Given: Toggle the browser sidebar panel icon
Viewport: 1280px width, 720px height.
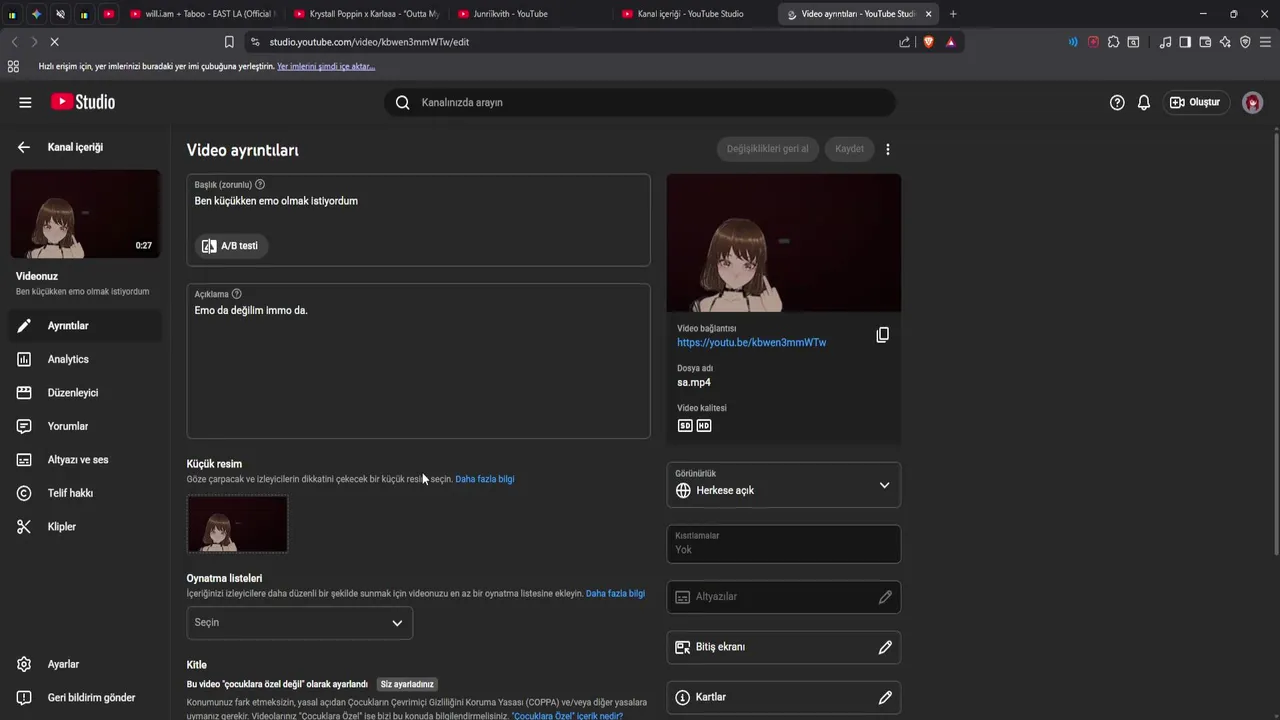Looking at the screenshot, I should [1185, 42].
